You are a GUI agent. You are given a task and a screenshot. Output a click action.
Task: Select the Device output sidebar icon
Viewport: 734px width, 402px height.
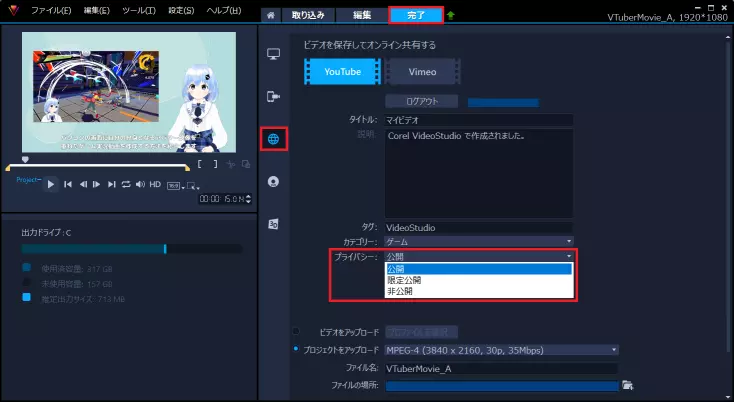pos(273,96)
